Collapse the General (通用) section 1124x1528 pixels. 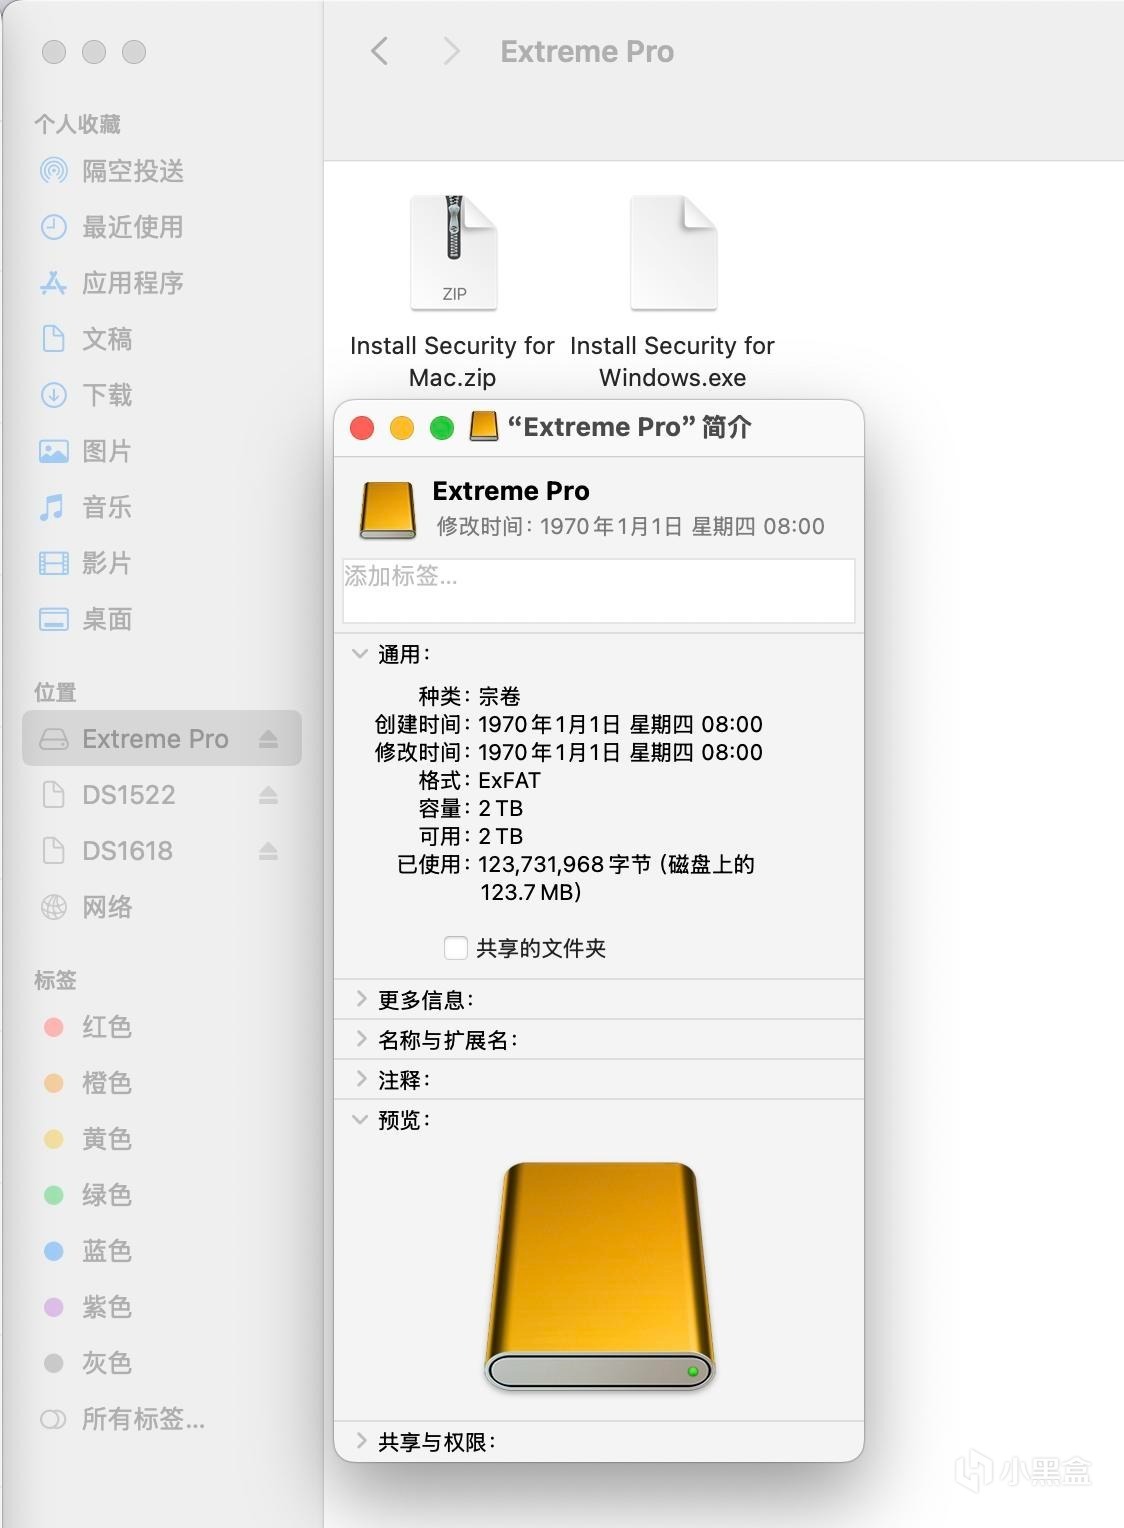pos(360,654)
